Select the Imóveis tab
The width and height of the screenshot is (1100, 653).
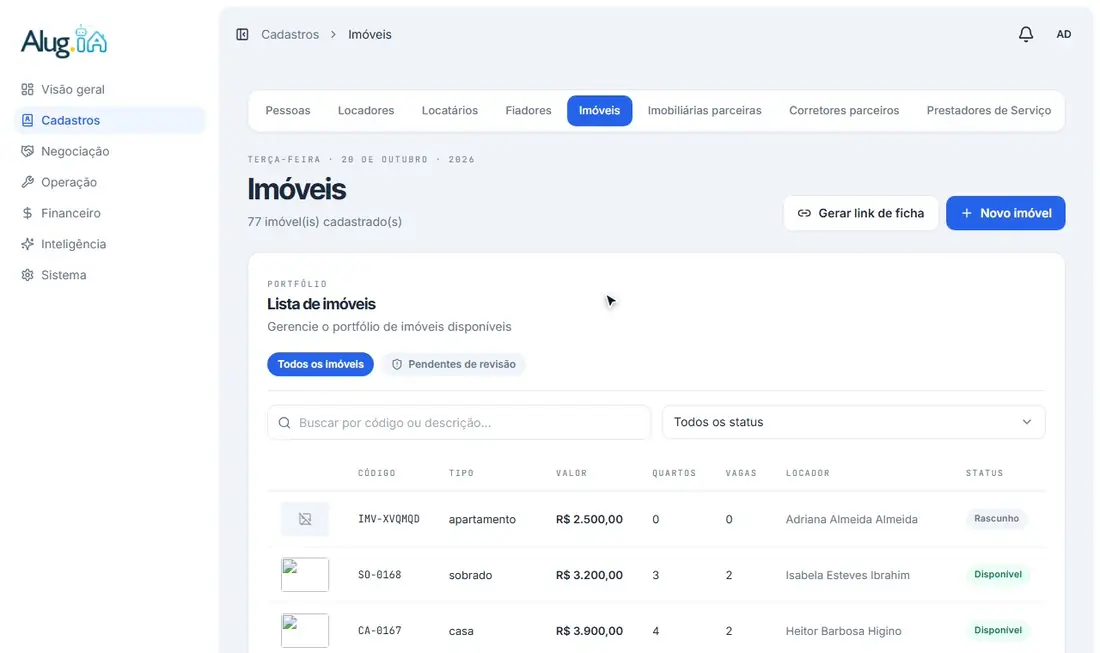click(x=599, y=110)
